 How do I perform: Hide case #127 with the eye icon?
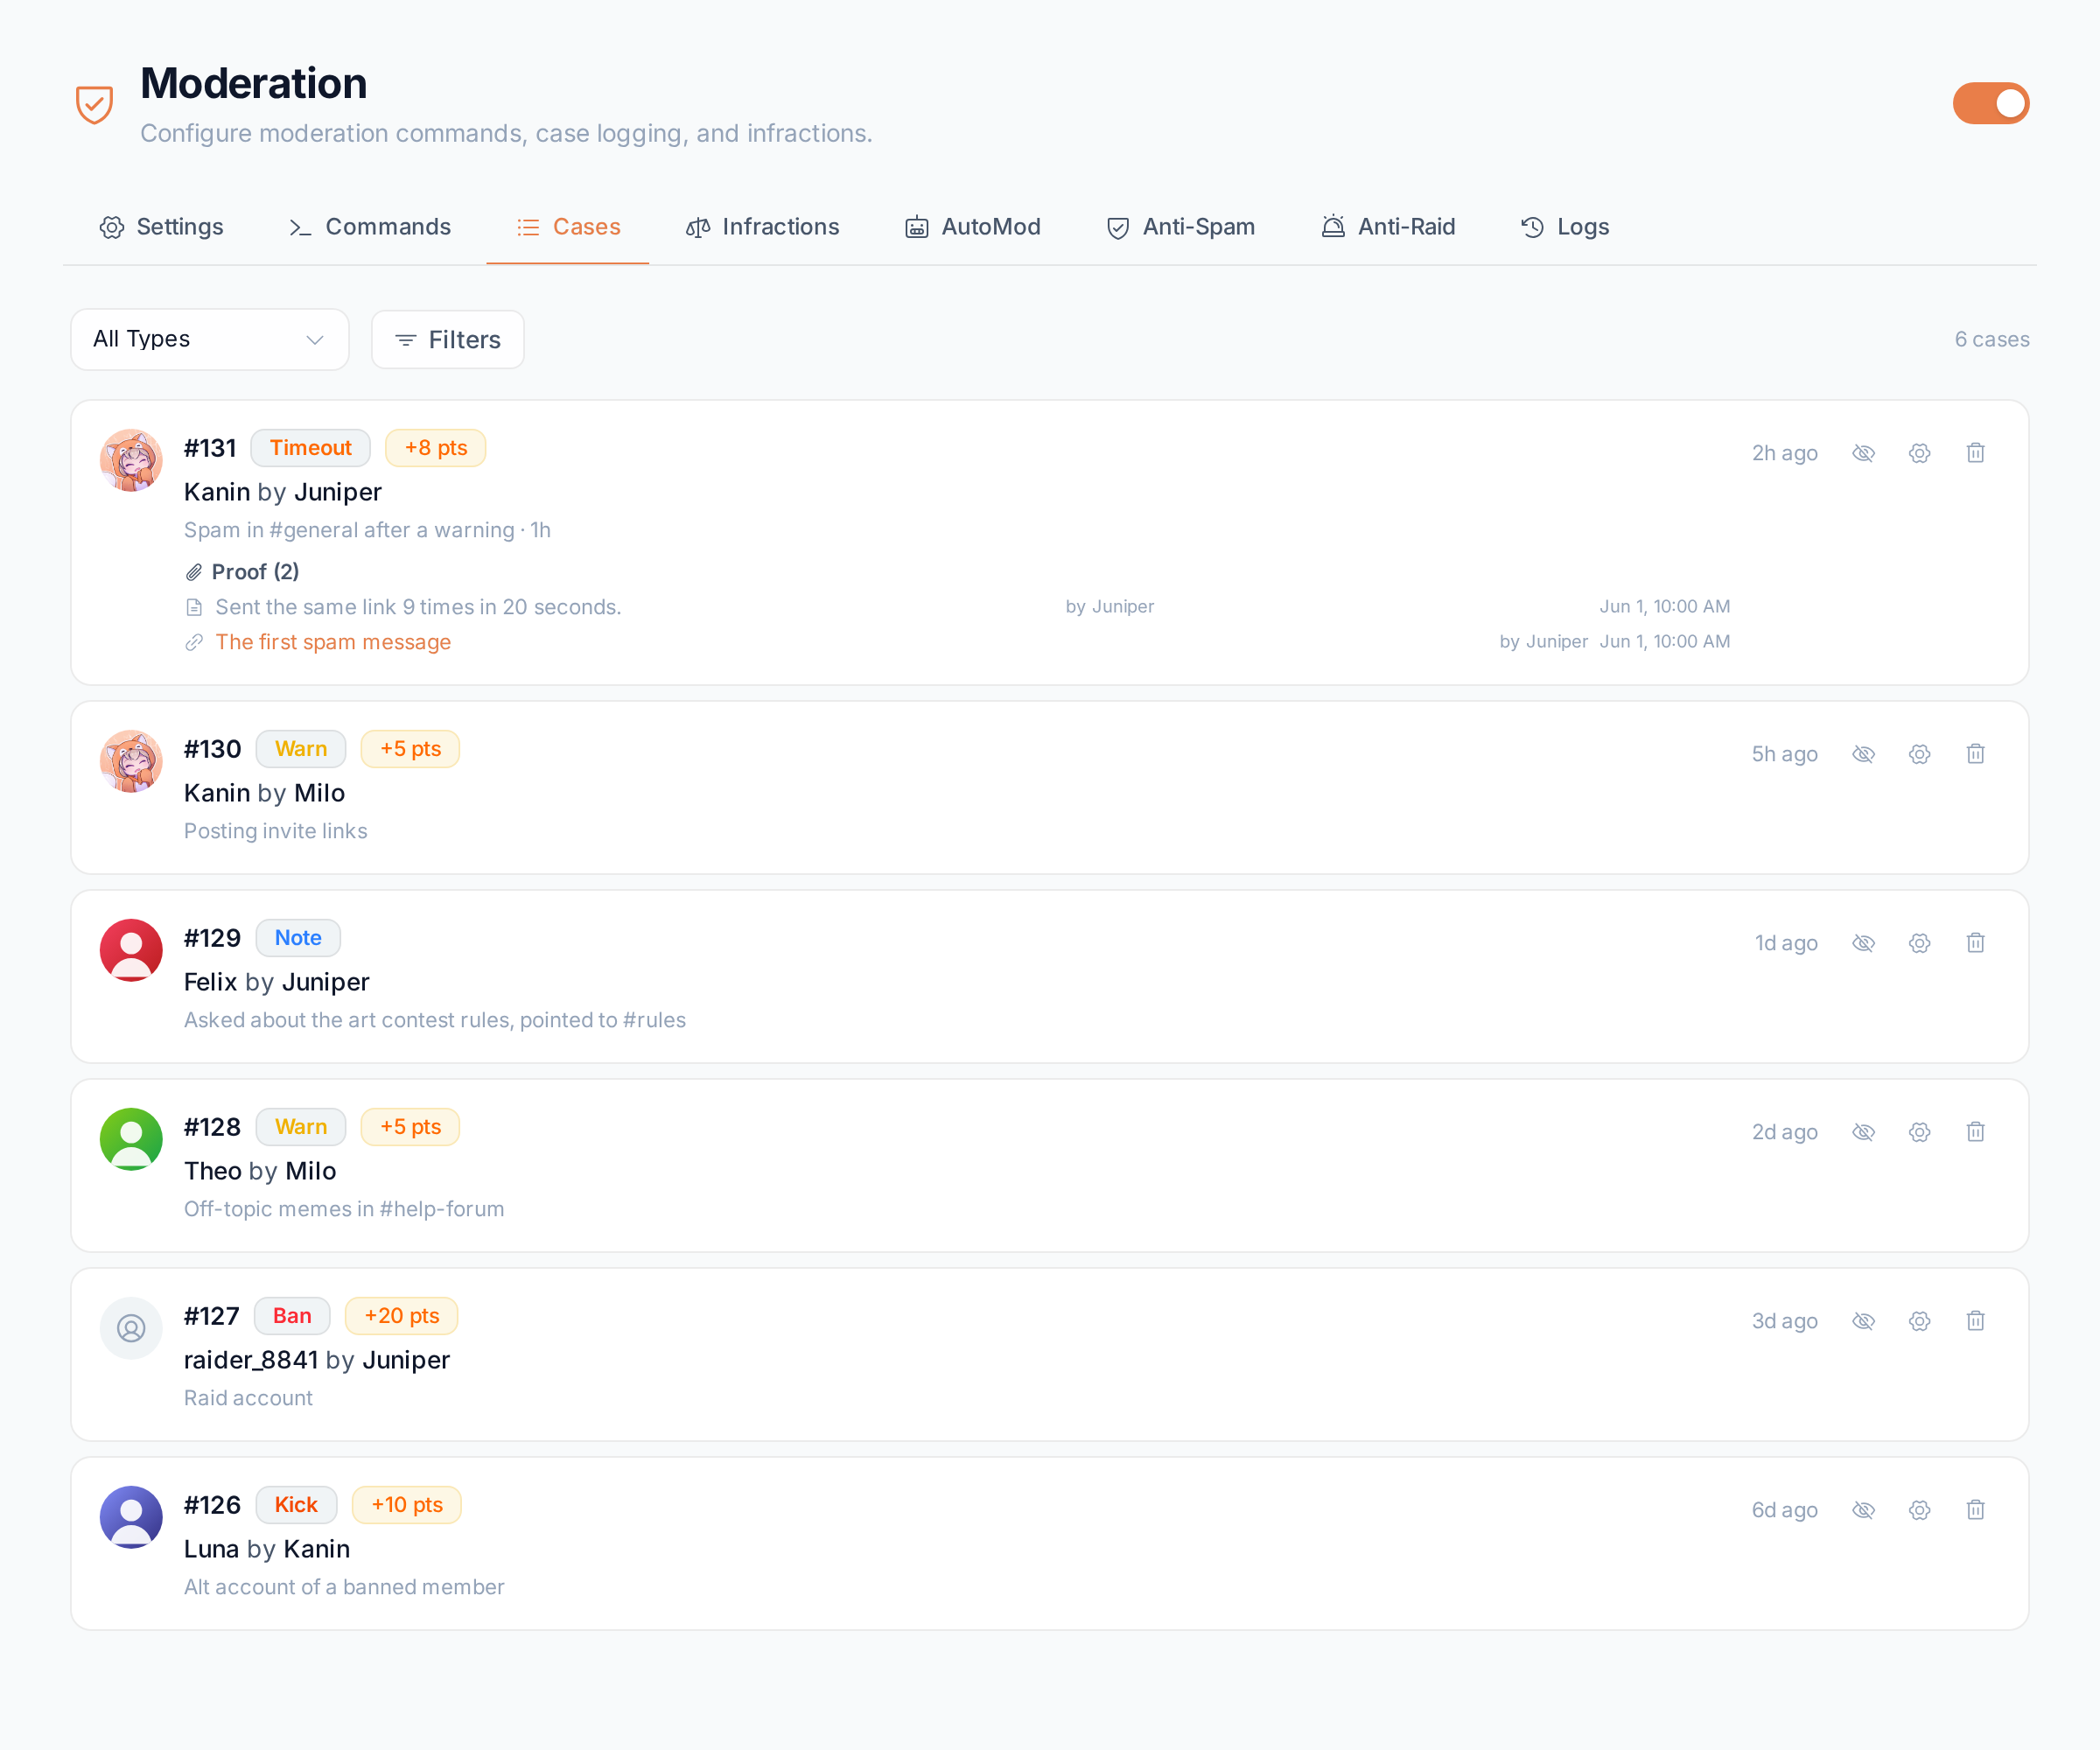click(x=1863, y=1321)
